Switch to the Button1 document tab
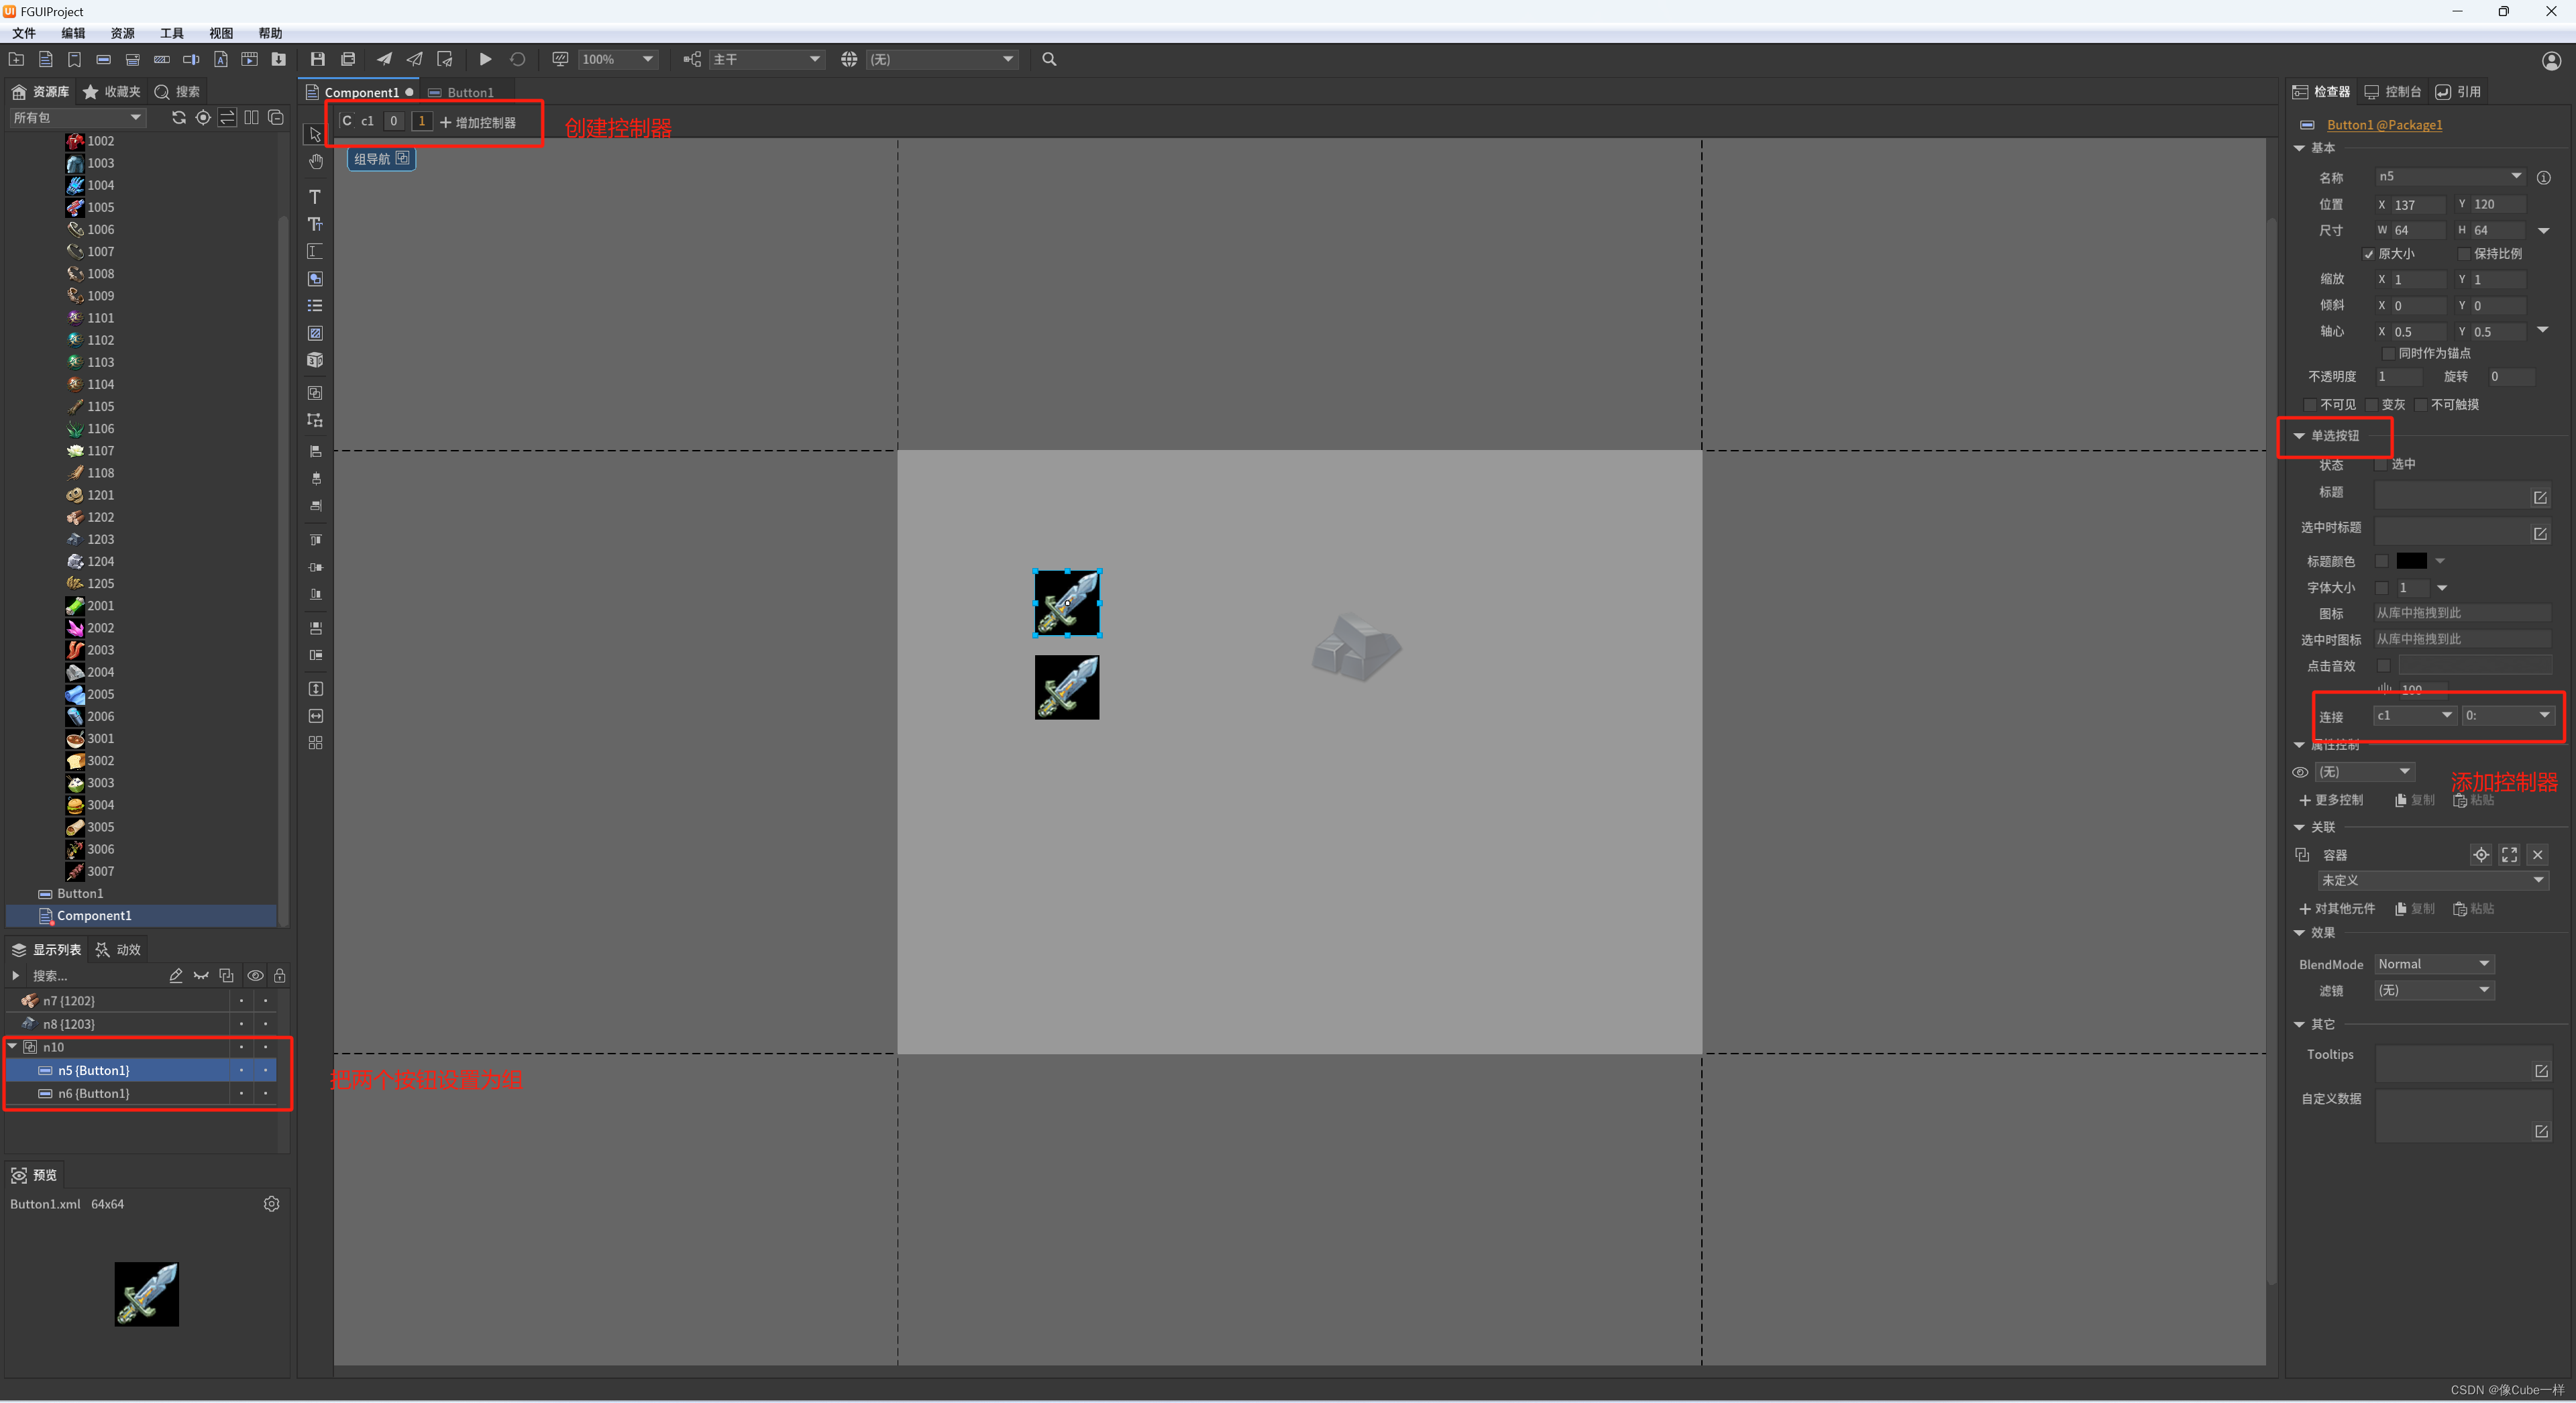The height and width of the screenshot is (1403, 2576). (x=469, y=92)
